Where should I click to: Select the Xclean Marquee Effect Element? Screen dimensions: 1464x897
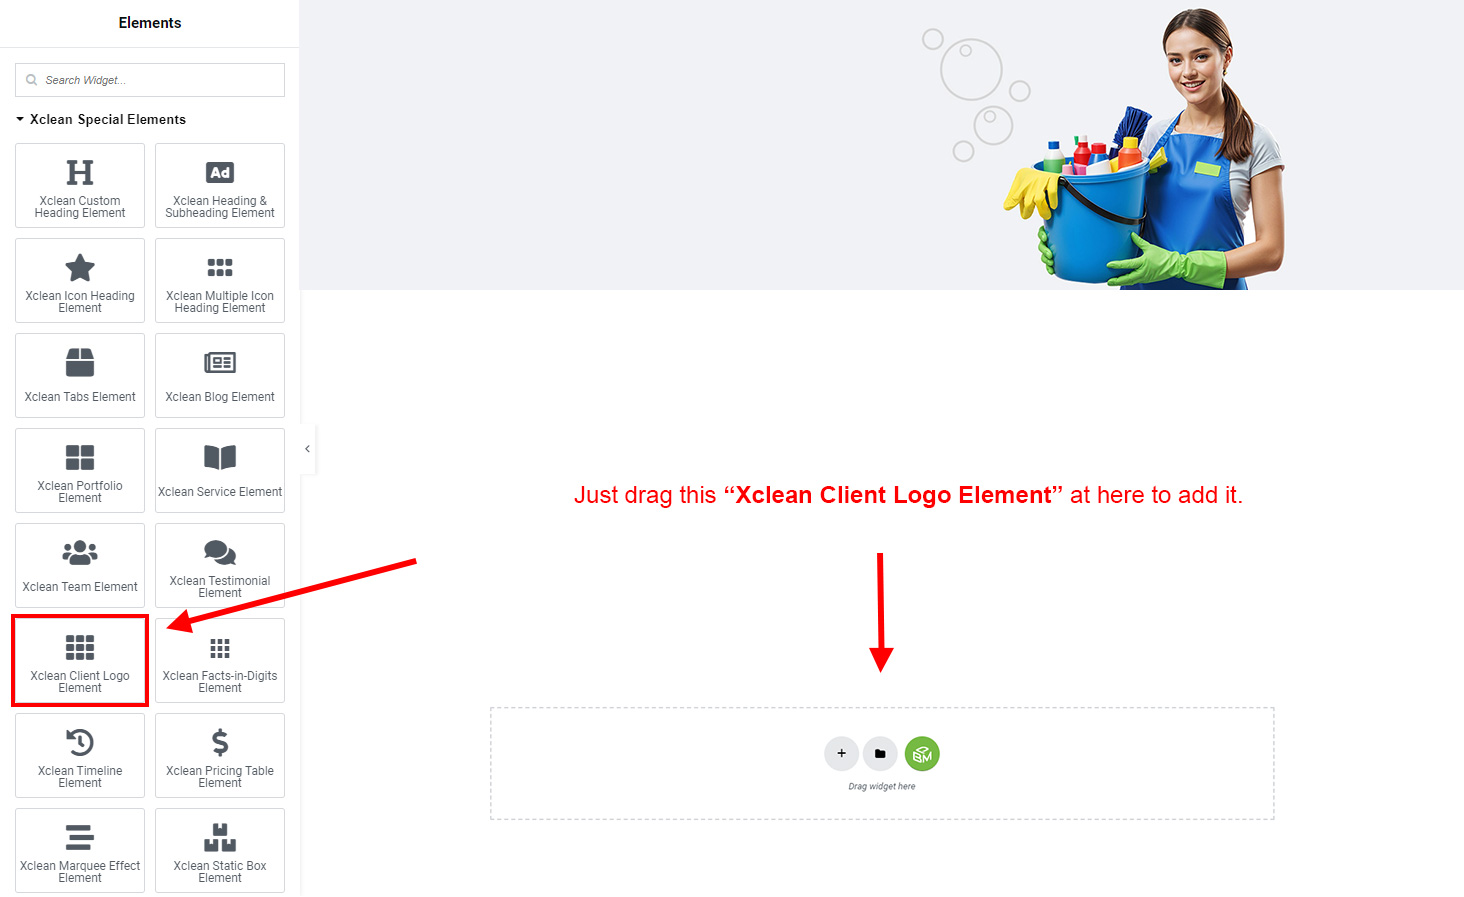[80, 850]
